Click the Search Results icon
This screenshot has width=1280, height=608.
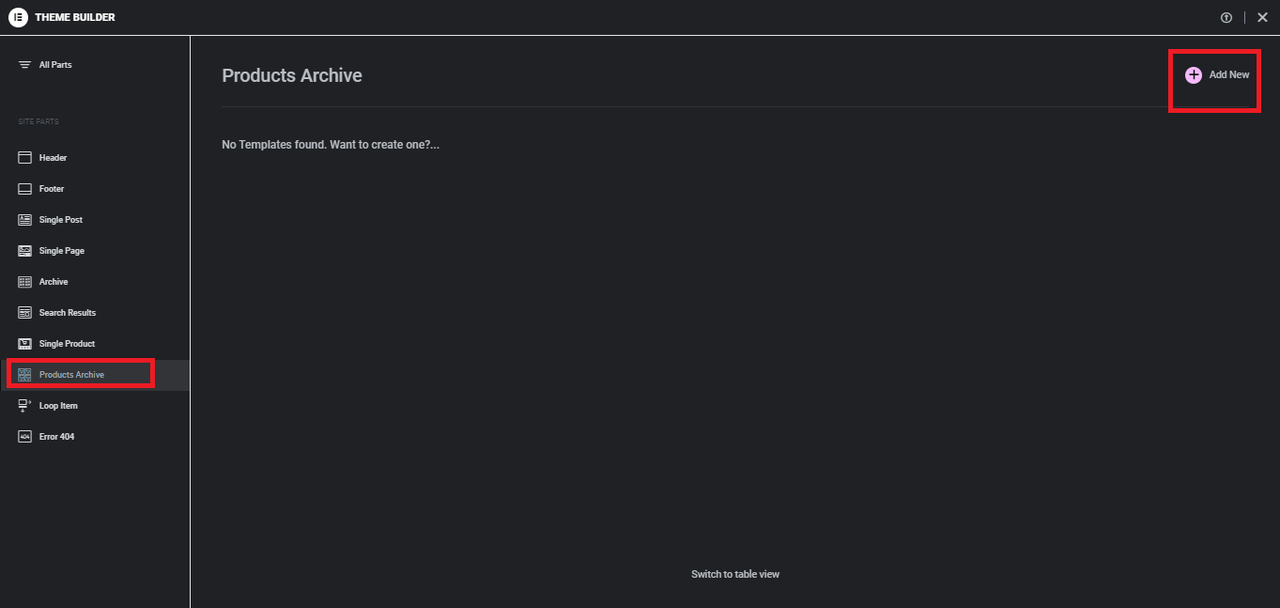coord(25,313)
